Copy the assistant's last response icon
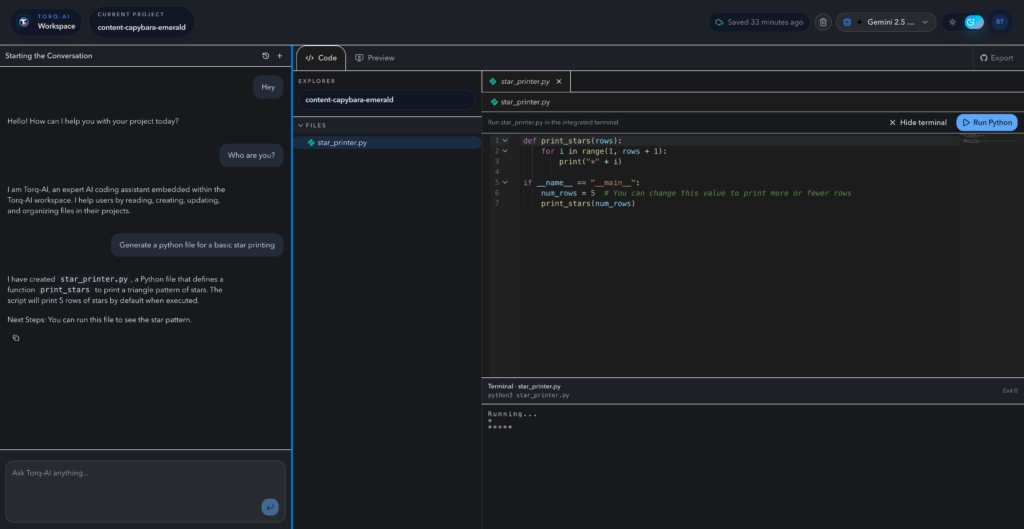The width and height of the screenshot is (1024, 529). (16, 338)
